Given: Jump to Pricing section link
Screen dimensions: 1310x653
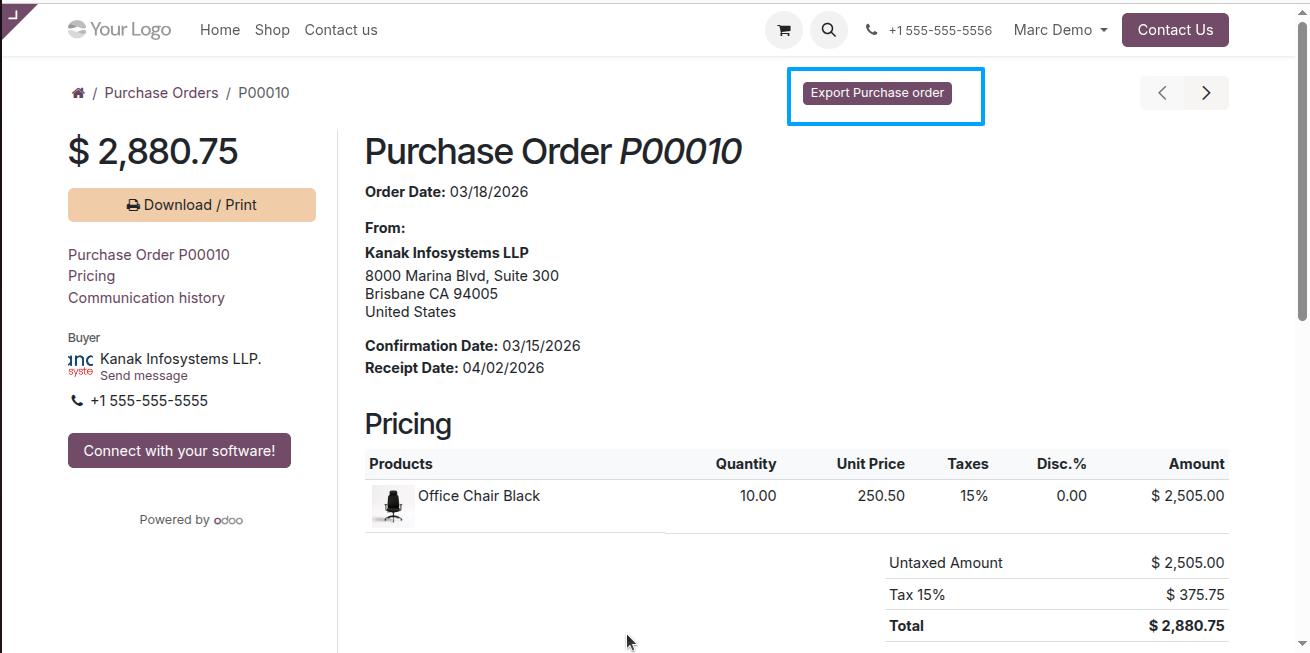Looking at the screenshot, I should [91, 276].
